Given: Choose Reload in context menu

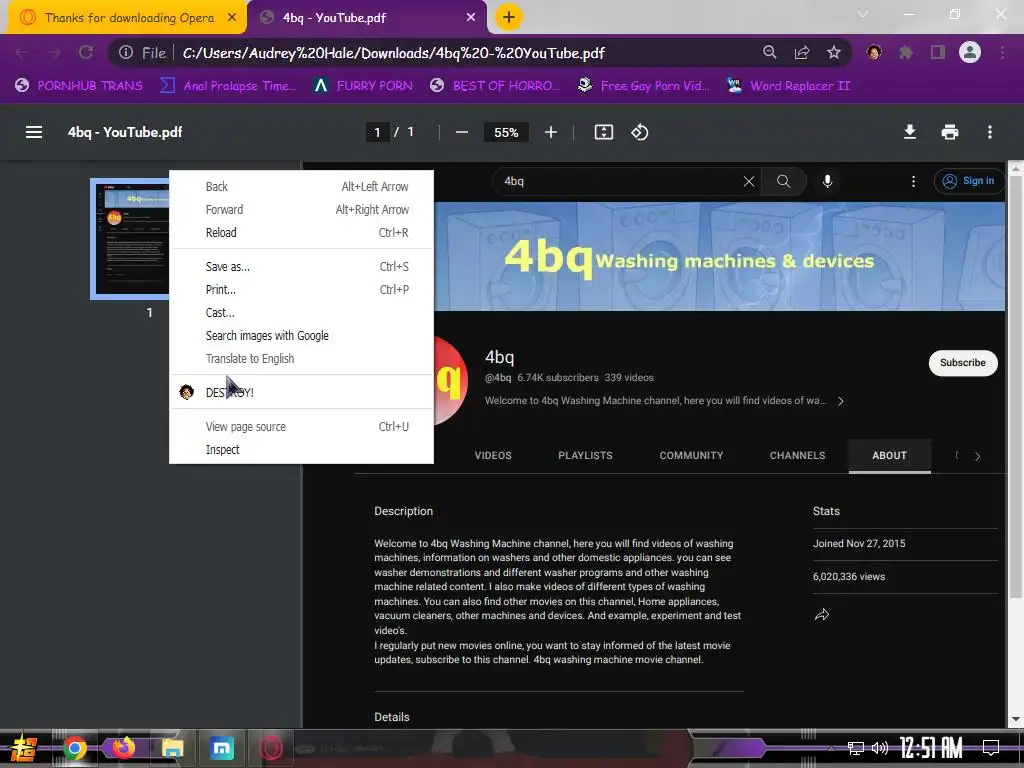Looking at the screenshot, I should tap(301, 232).
